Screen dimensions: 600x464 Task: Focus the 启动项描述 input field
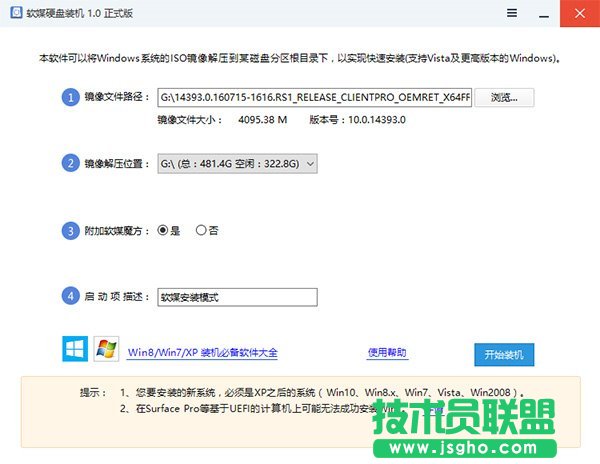[237, 297]
